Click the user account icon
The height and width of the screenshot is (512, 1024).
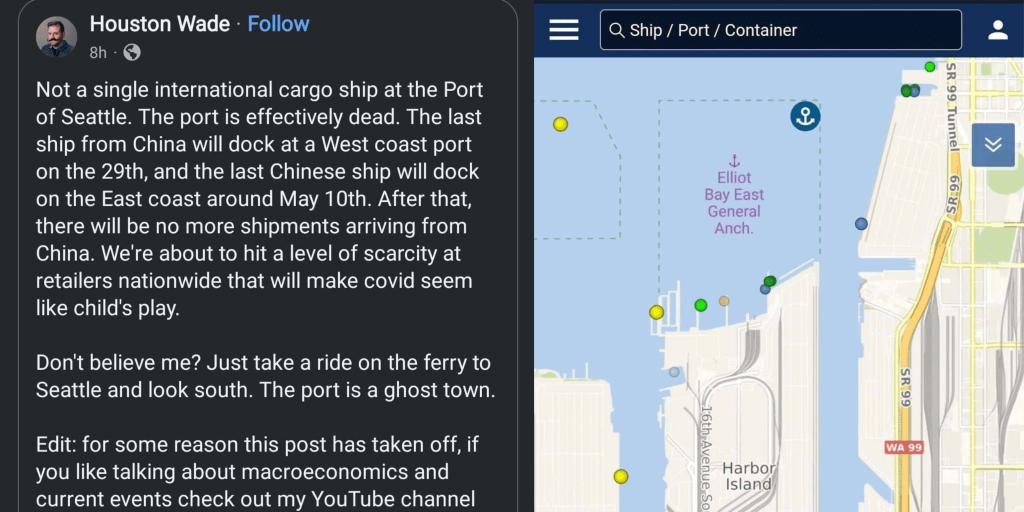point(997,30)
